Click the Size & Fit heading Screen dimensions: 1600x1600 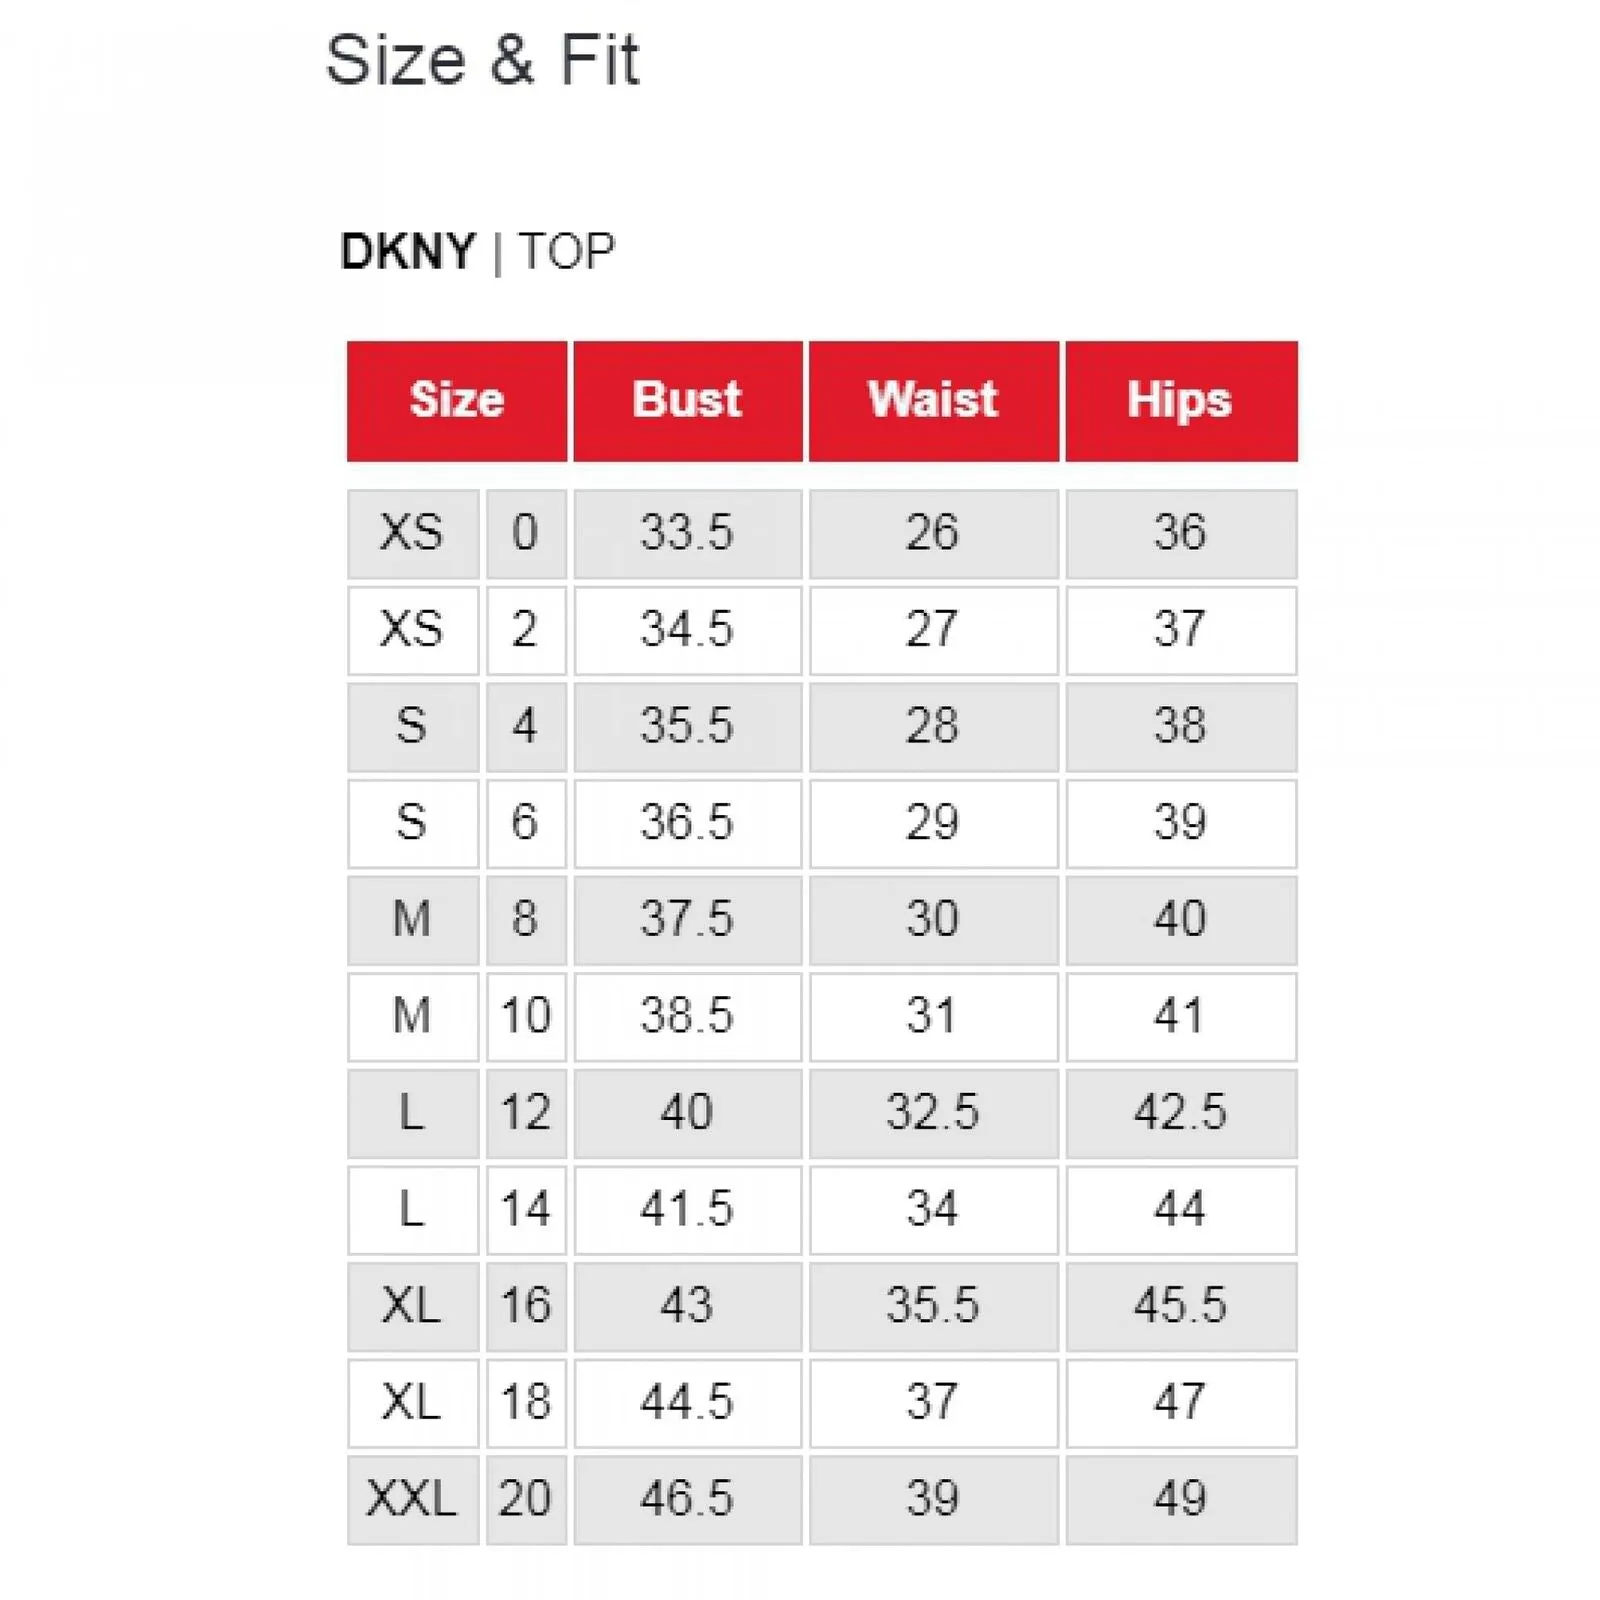tap(482, 60)
